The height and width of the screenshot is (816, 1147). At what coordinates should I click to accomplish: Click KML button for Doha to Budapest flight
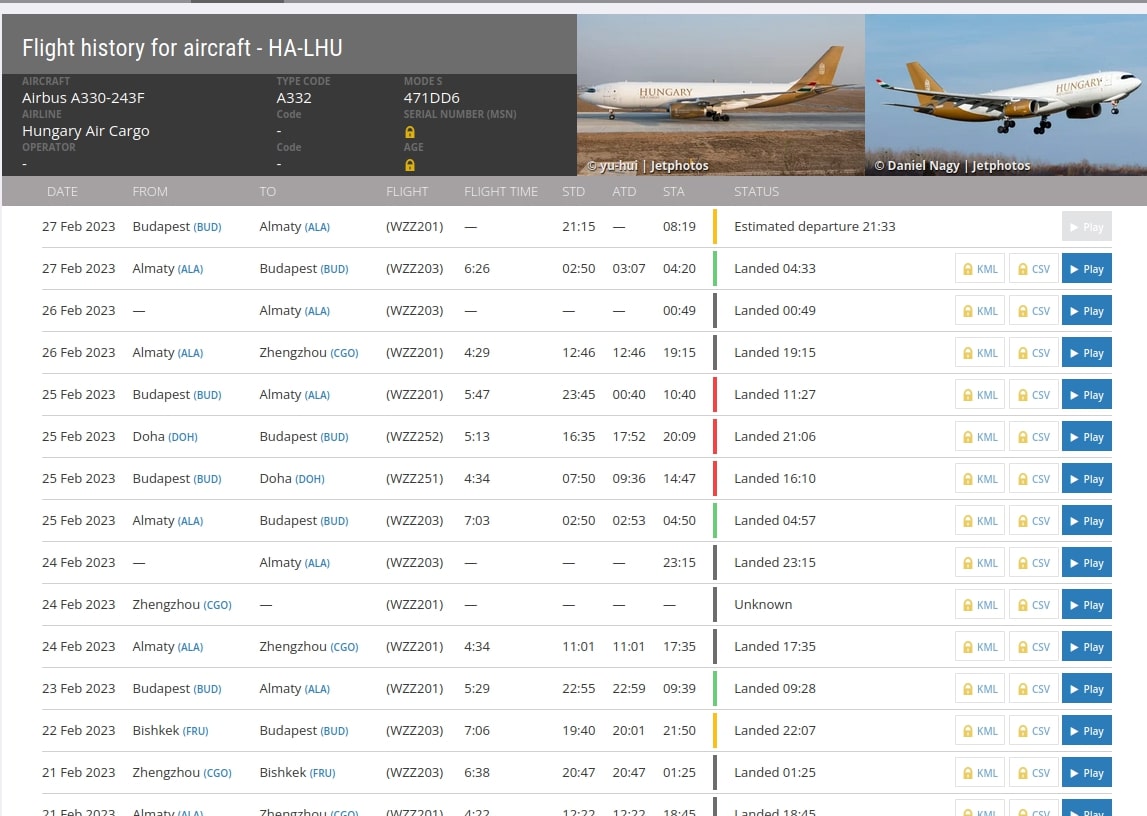coord(979,437)
